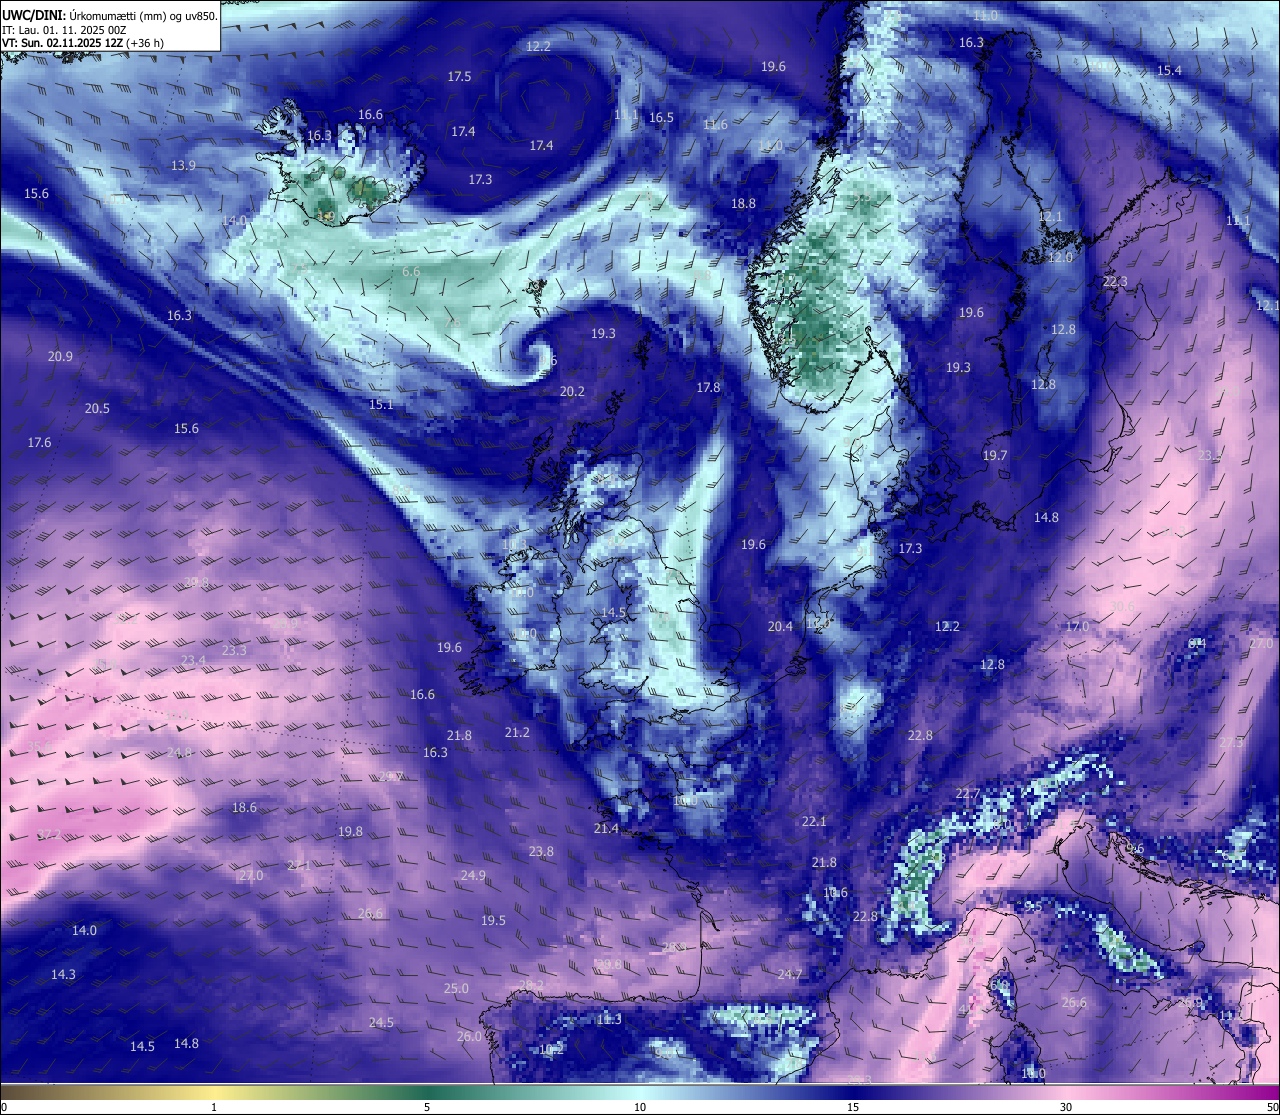Viewport: 1280px width, 1115px height.
Task: Click the map value 19.7
Action: click(x=995, y=456)
